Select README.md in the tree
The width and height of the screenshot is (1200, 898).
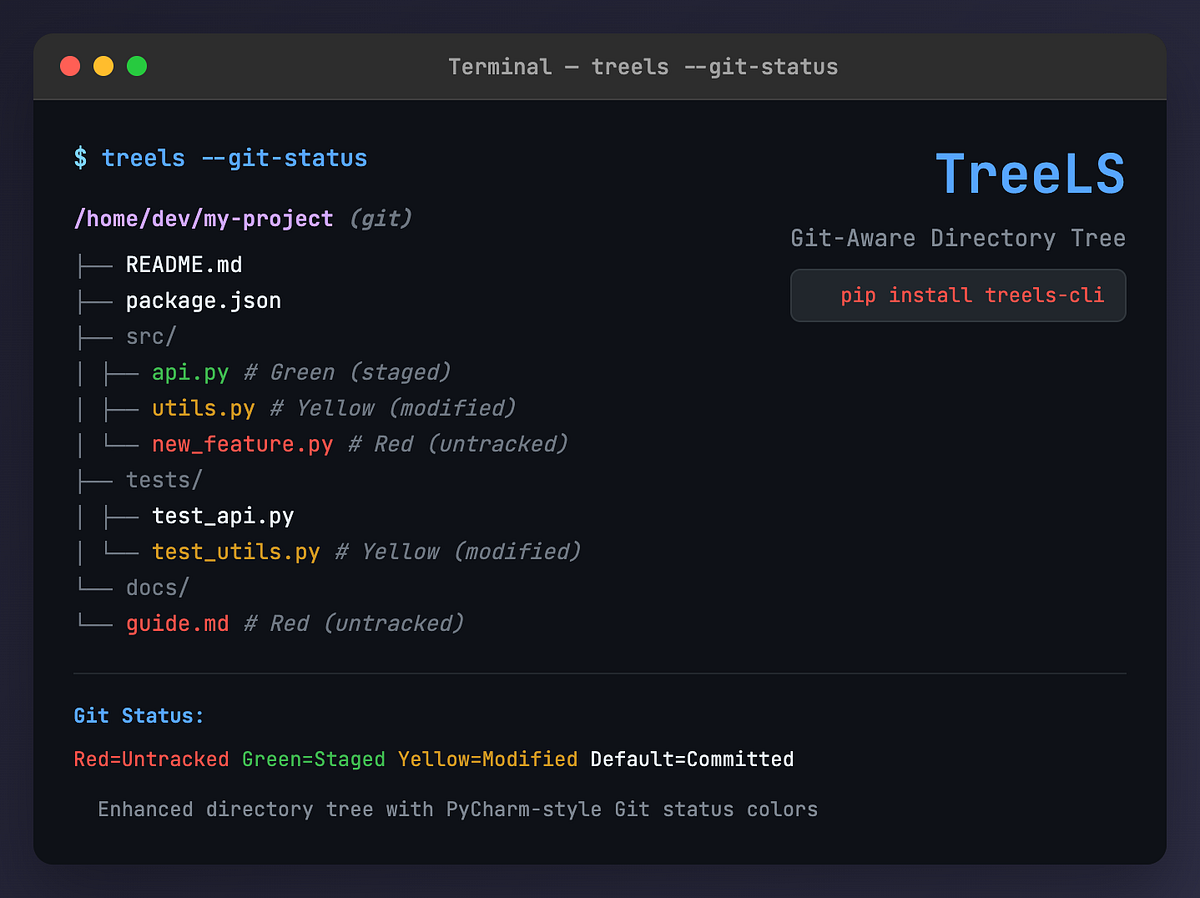click(x=183, y=264)
